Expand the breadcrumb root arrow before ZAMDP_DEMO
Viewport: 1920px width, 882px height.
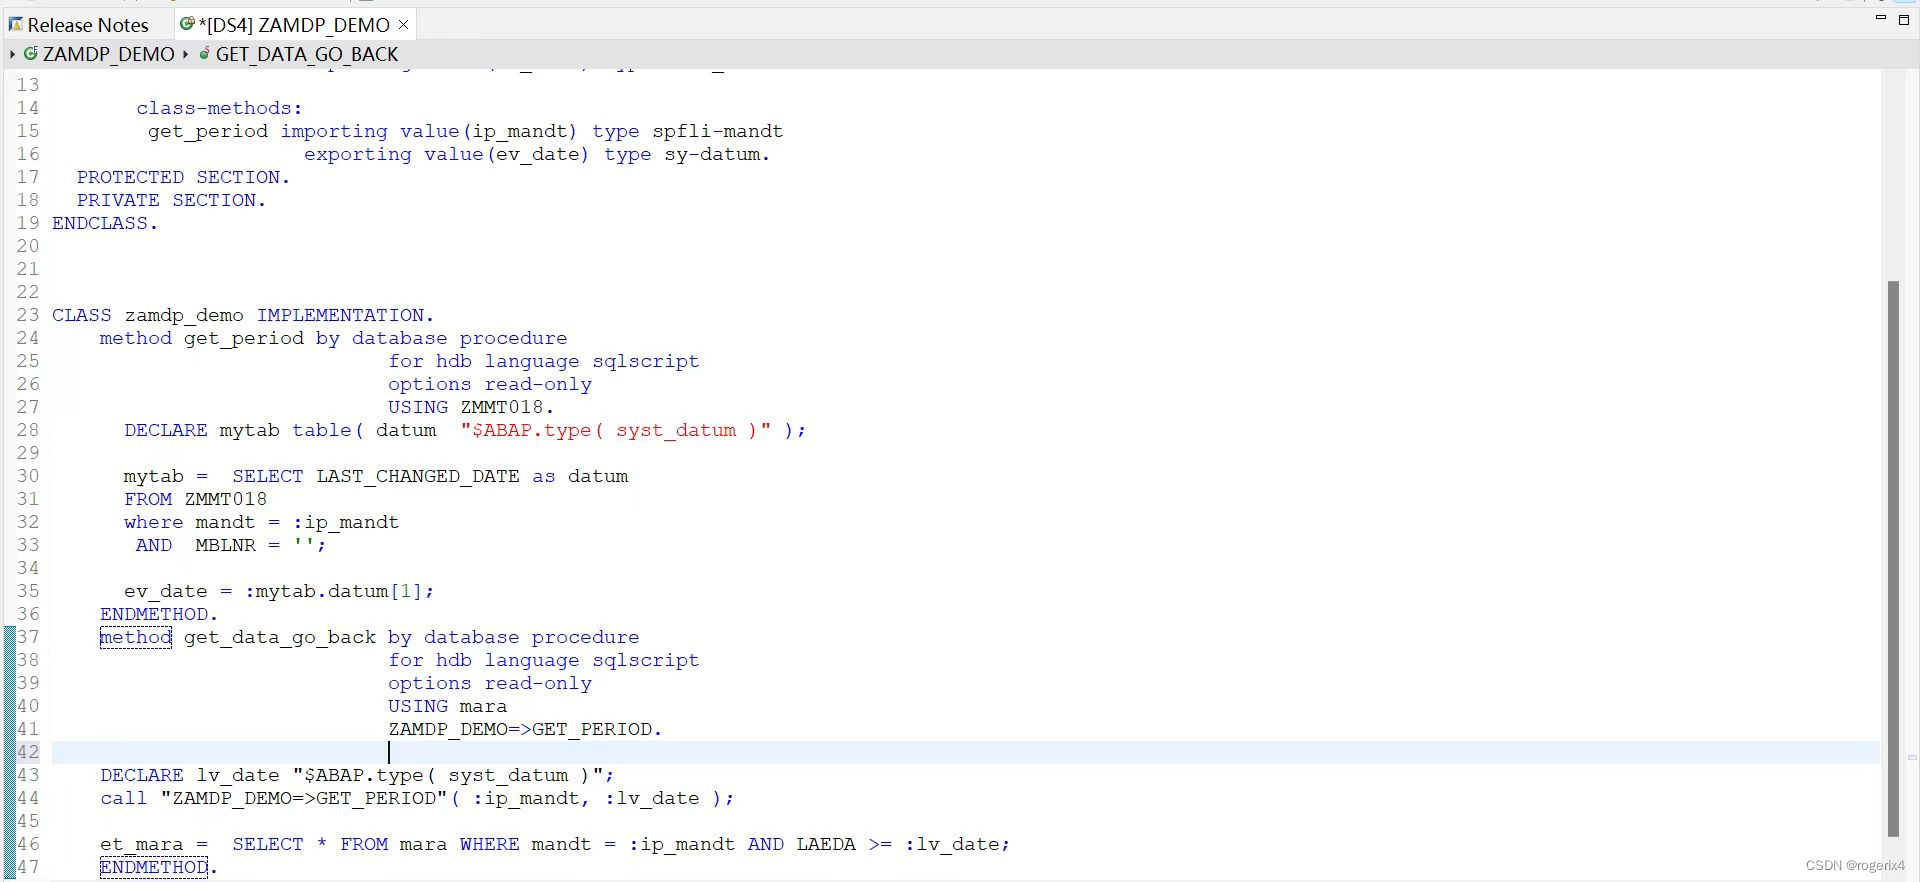tap(12, 54)
